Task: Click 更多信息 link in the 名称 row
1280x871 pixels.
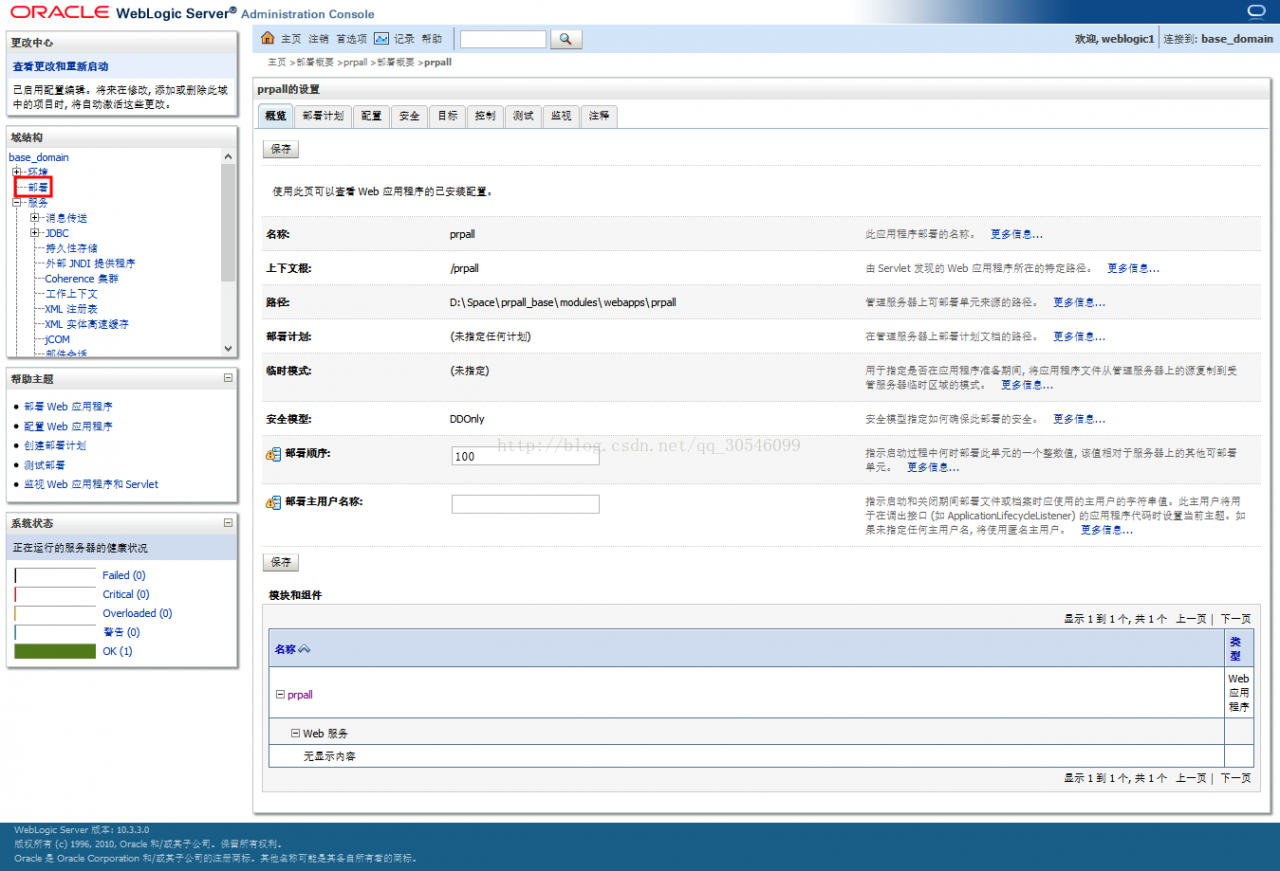Action: tap(1017, 234)
